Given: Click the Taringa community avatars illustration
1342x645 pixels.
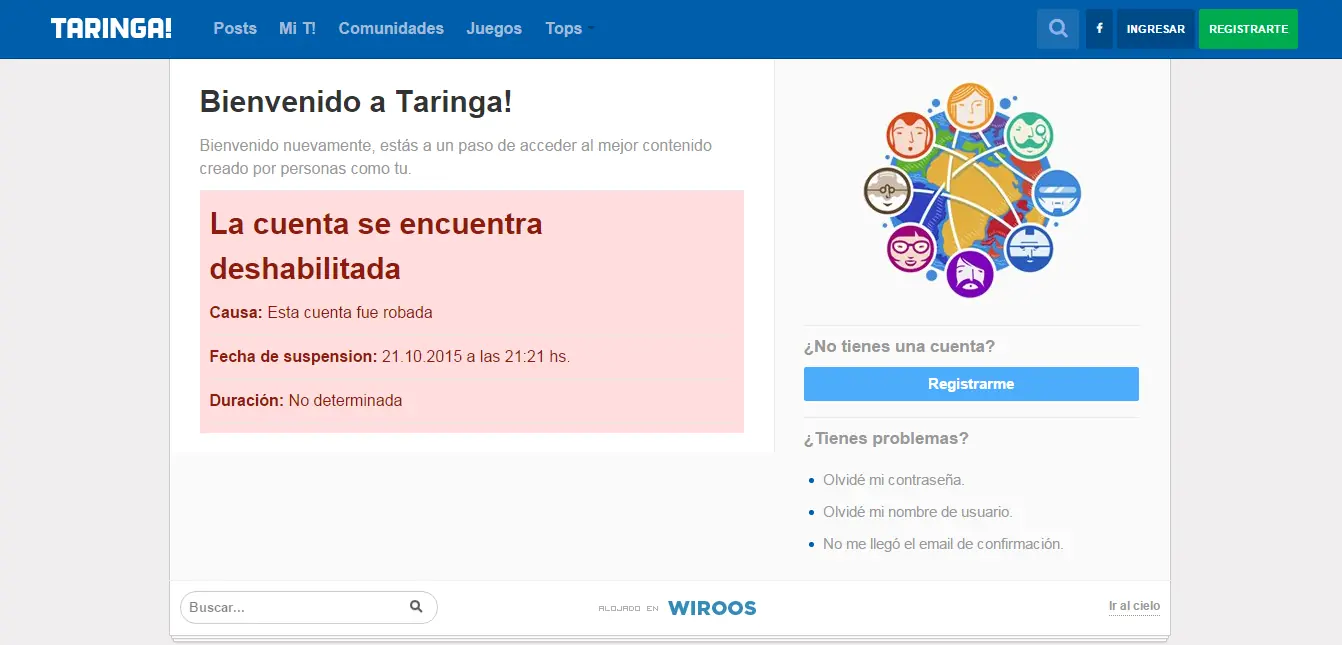Looking at the screenshot, I should tap(971, 190).
